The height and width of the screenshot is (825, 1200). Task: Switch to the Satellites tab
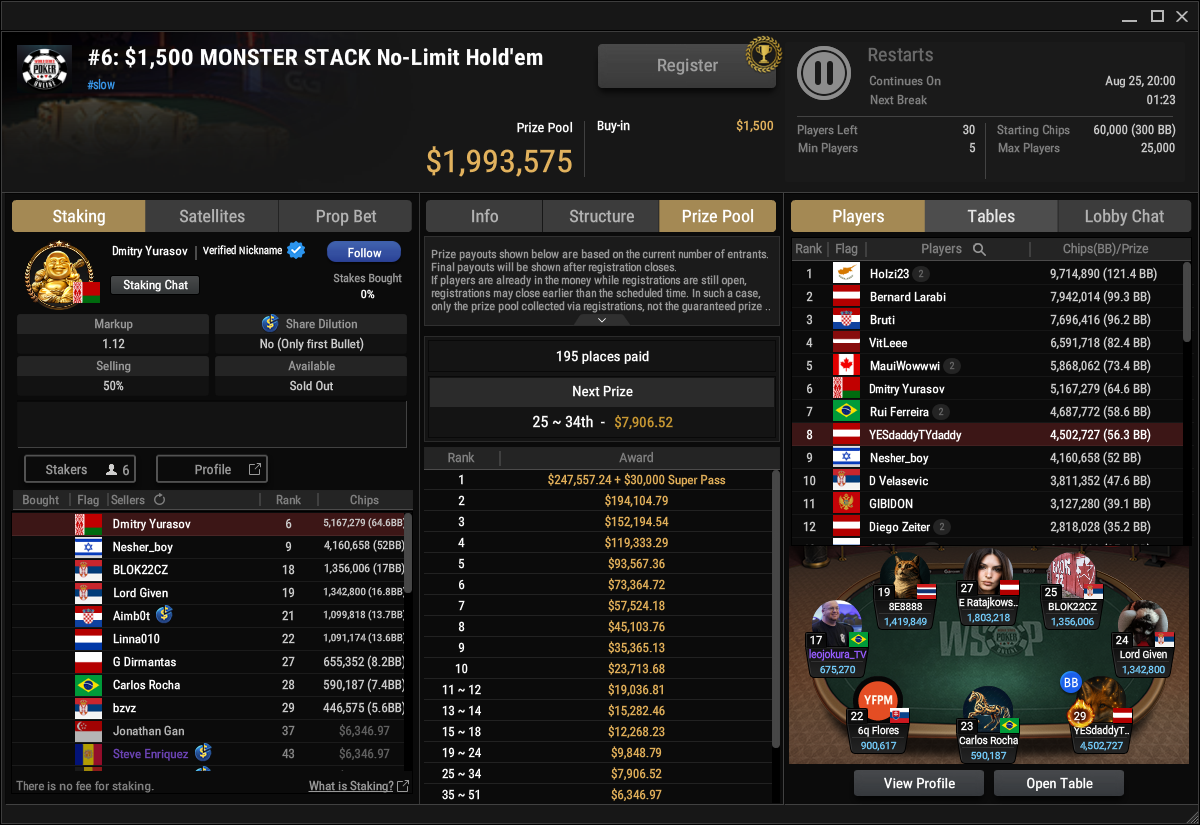click(x=212, y=216)
